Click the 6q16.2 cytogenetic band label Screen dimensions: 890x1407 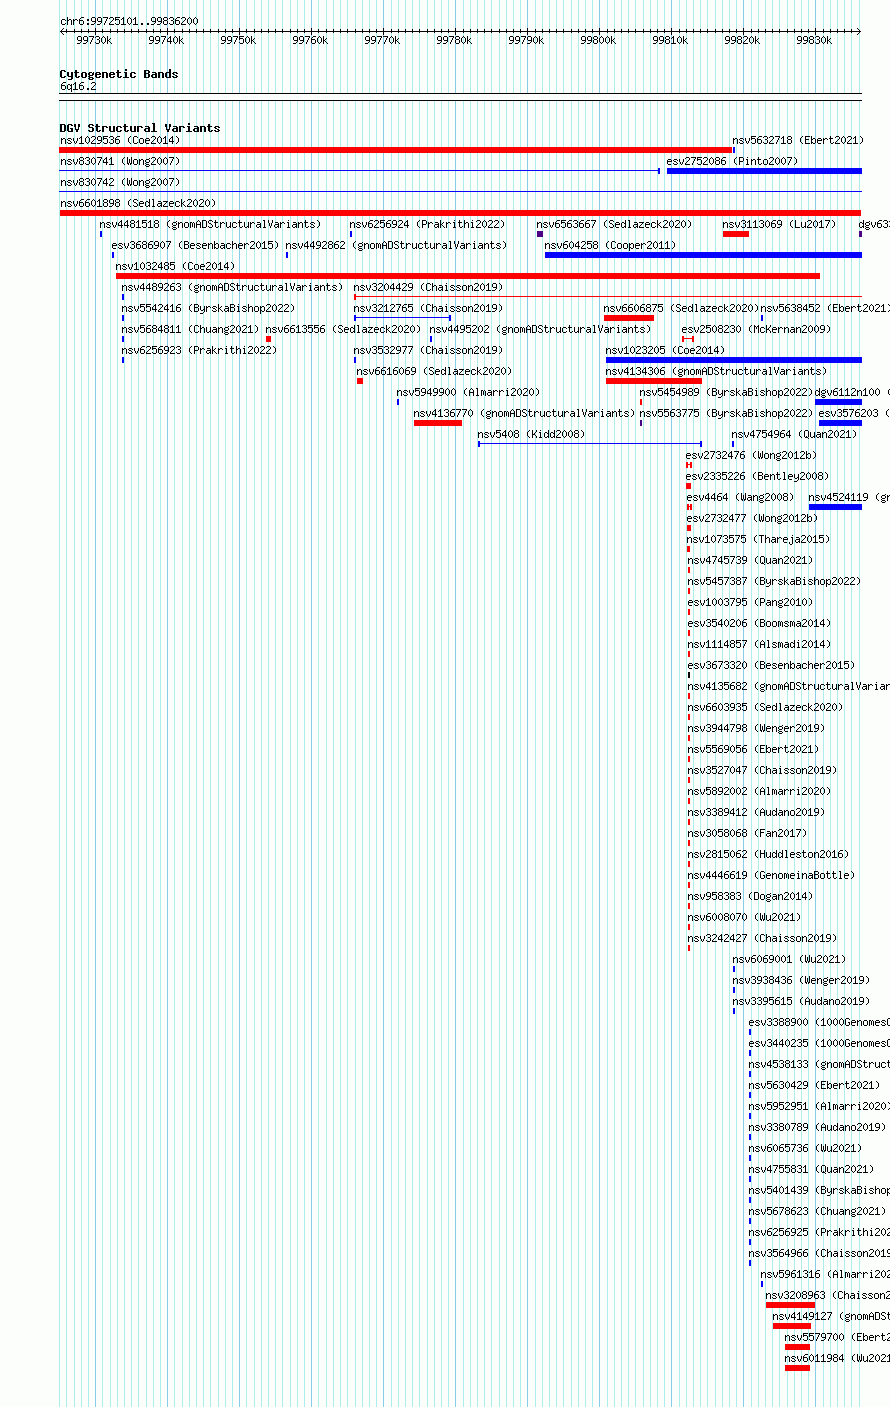pyautogui.click(x=78, y=87)
